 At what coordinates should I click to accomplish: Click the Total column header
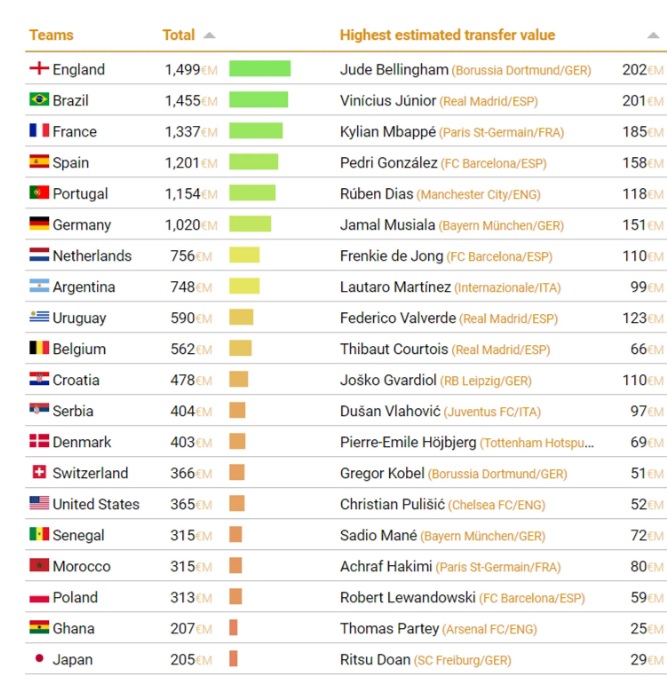coord(178,35)
